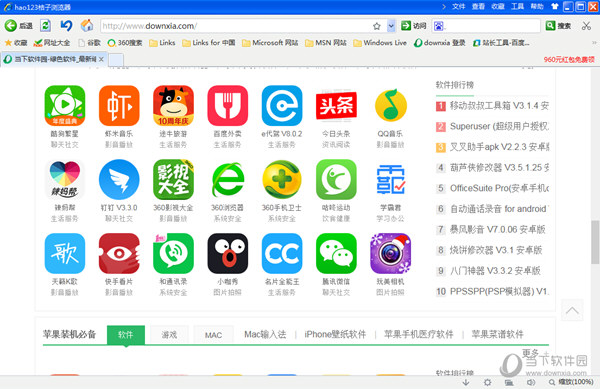Click the shirt skin icon in title bar

(554, 7)
